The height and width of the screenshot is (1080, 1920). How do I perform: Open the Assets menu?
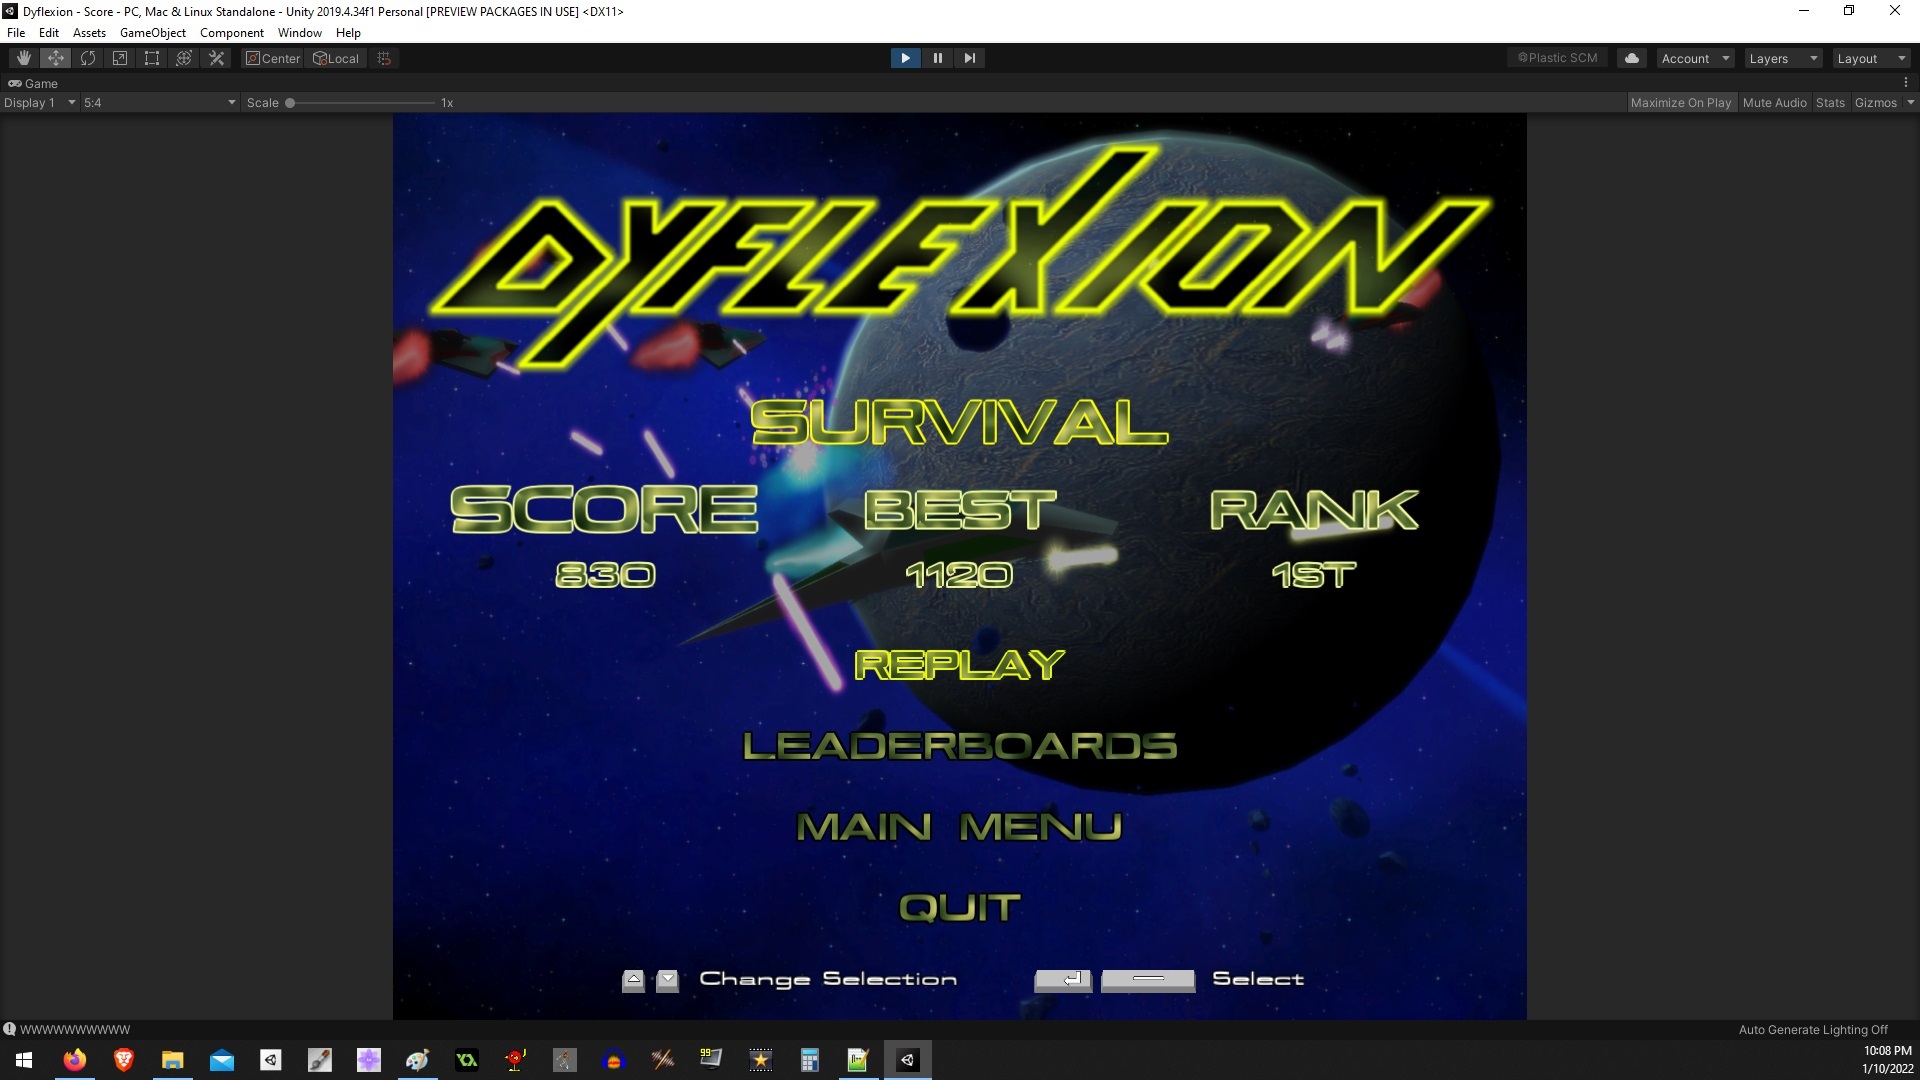point(89,32)
